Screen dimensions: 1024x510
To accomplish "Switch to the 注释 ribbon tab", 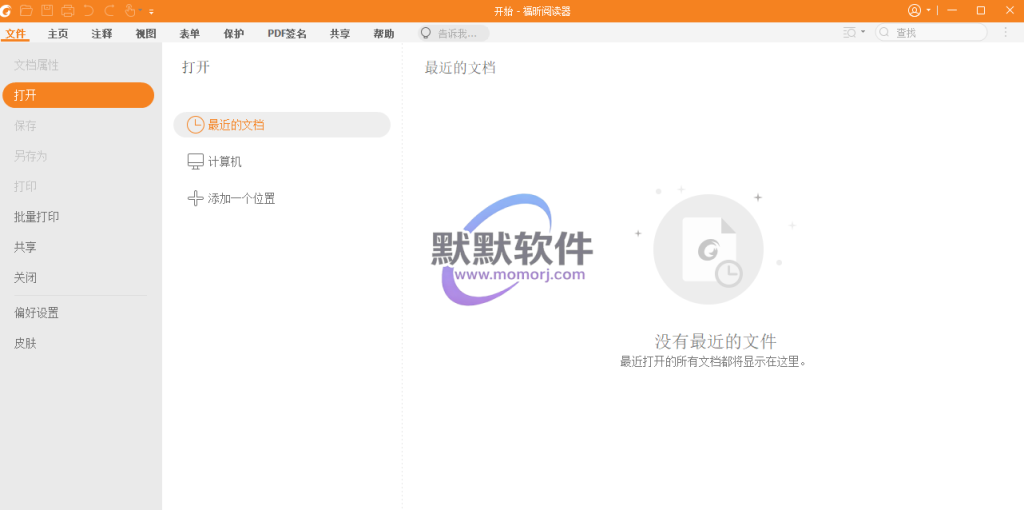I will (x=102, y=33).
